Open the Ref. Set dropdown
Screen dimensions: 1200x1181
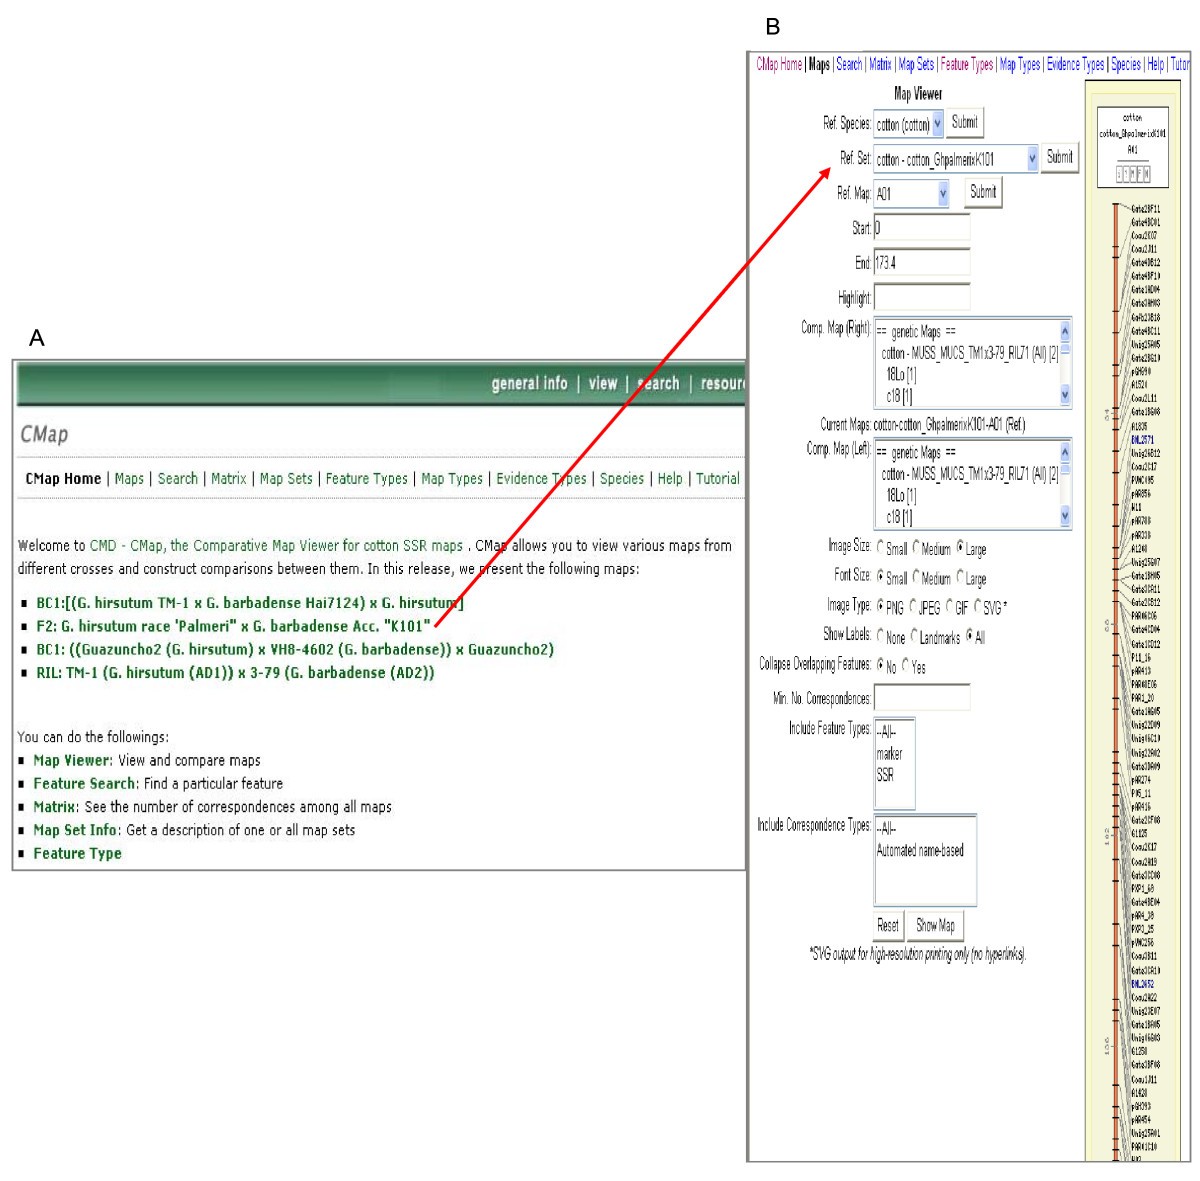[x=956, y=159]
